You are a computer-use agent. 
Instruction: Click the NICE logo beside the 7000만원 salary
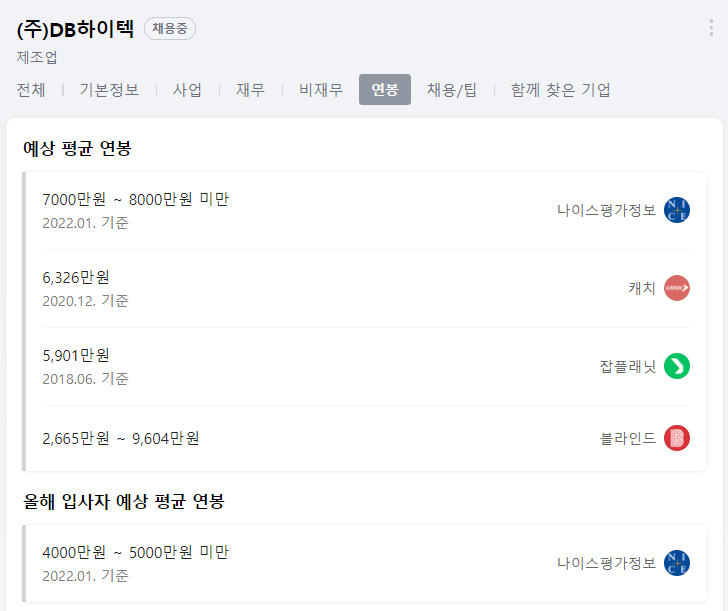pyautogui.click(x=676, y=210)
